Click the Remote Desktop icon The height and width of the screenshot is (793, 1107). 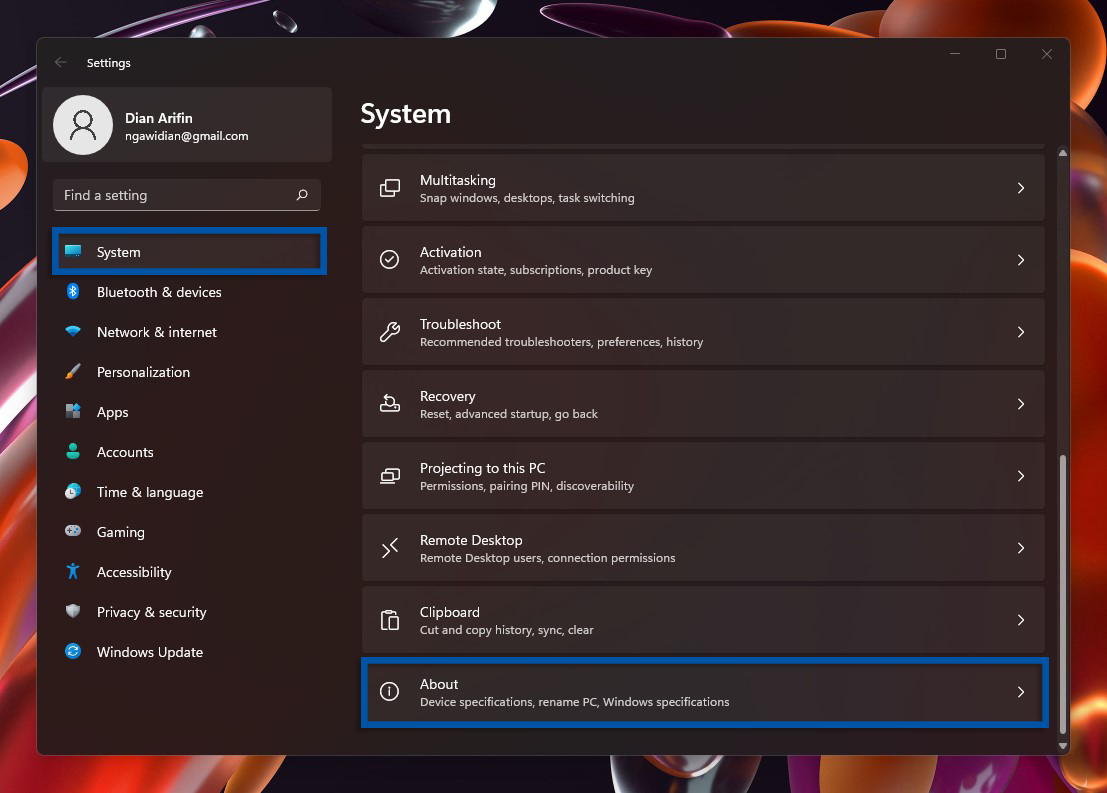click(389, 548)
